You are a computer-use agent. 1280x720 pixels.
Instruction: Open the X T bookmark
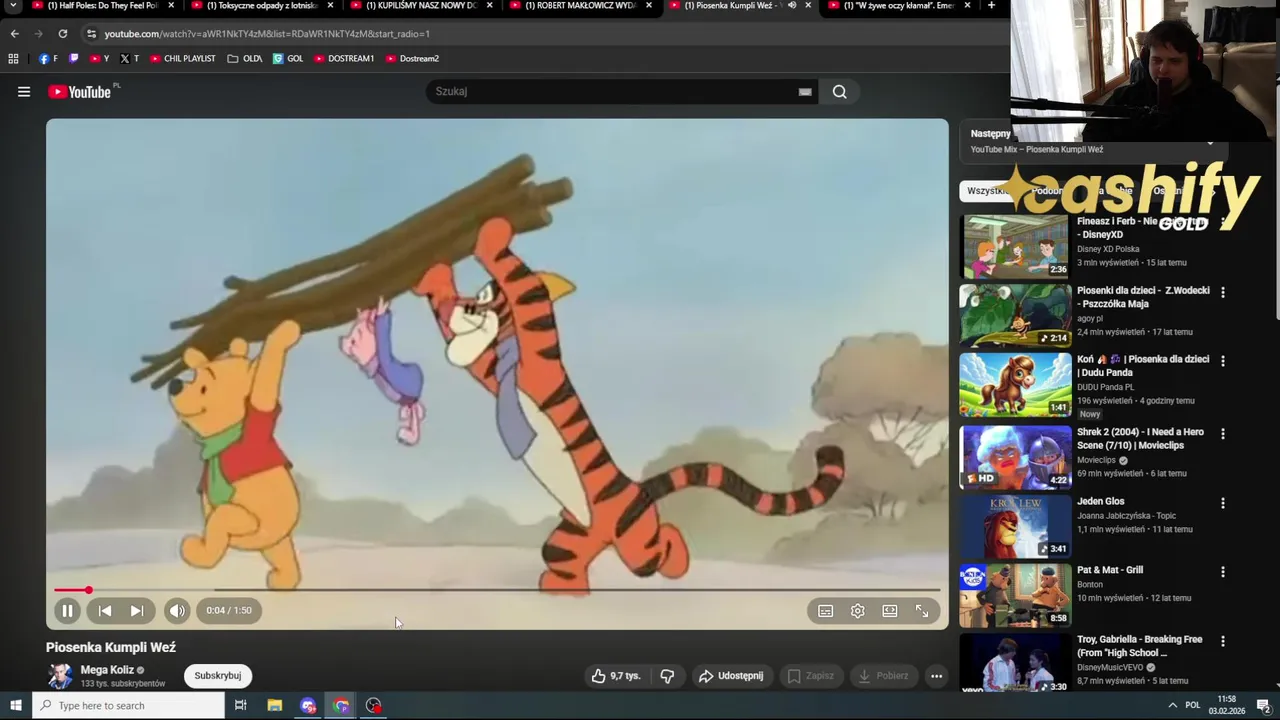[130, 59]
